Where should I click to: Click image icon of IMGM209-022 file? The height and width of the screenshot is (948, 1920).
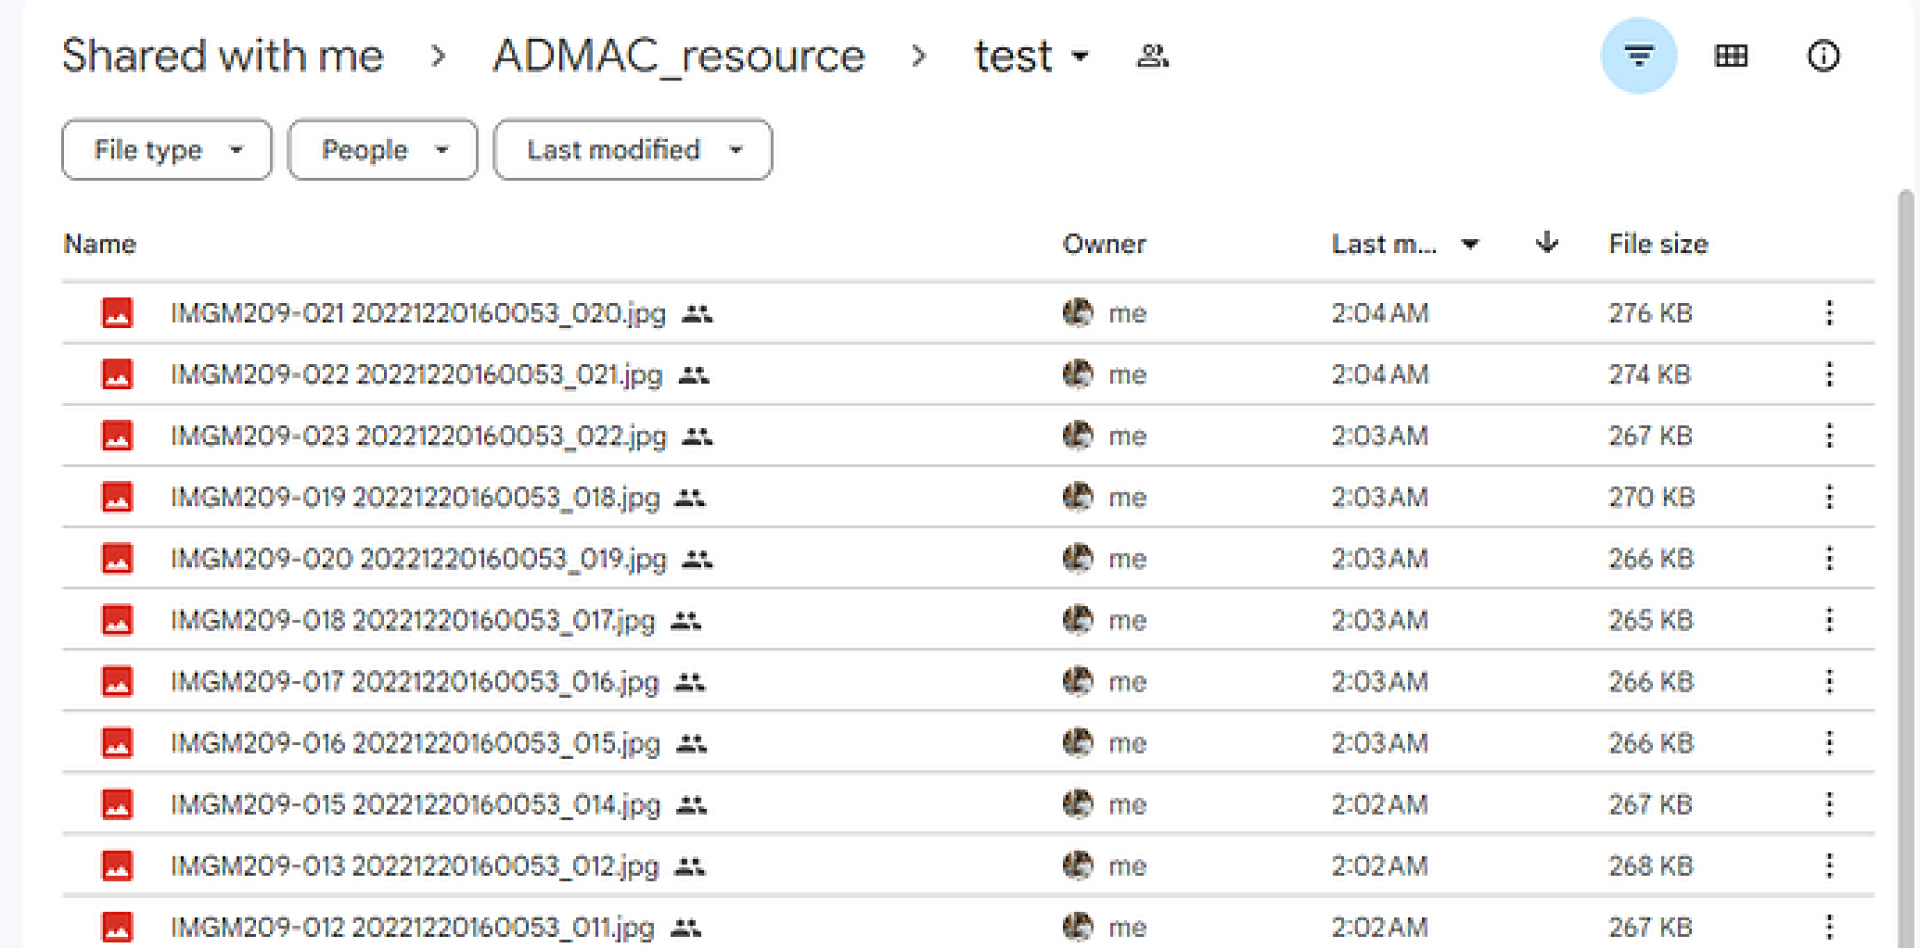pyautogui.click(x=117, y=375)
